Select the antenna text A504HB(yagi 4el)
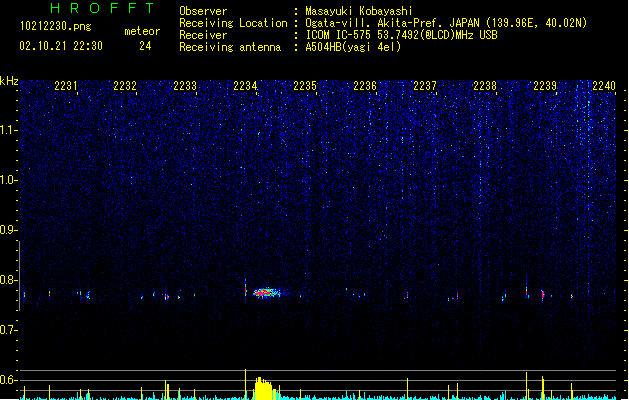629x400 pixels. pos(353,47)
